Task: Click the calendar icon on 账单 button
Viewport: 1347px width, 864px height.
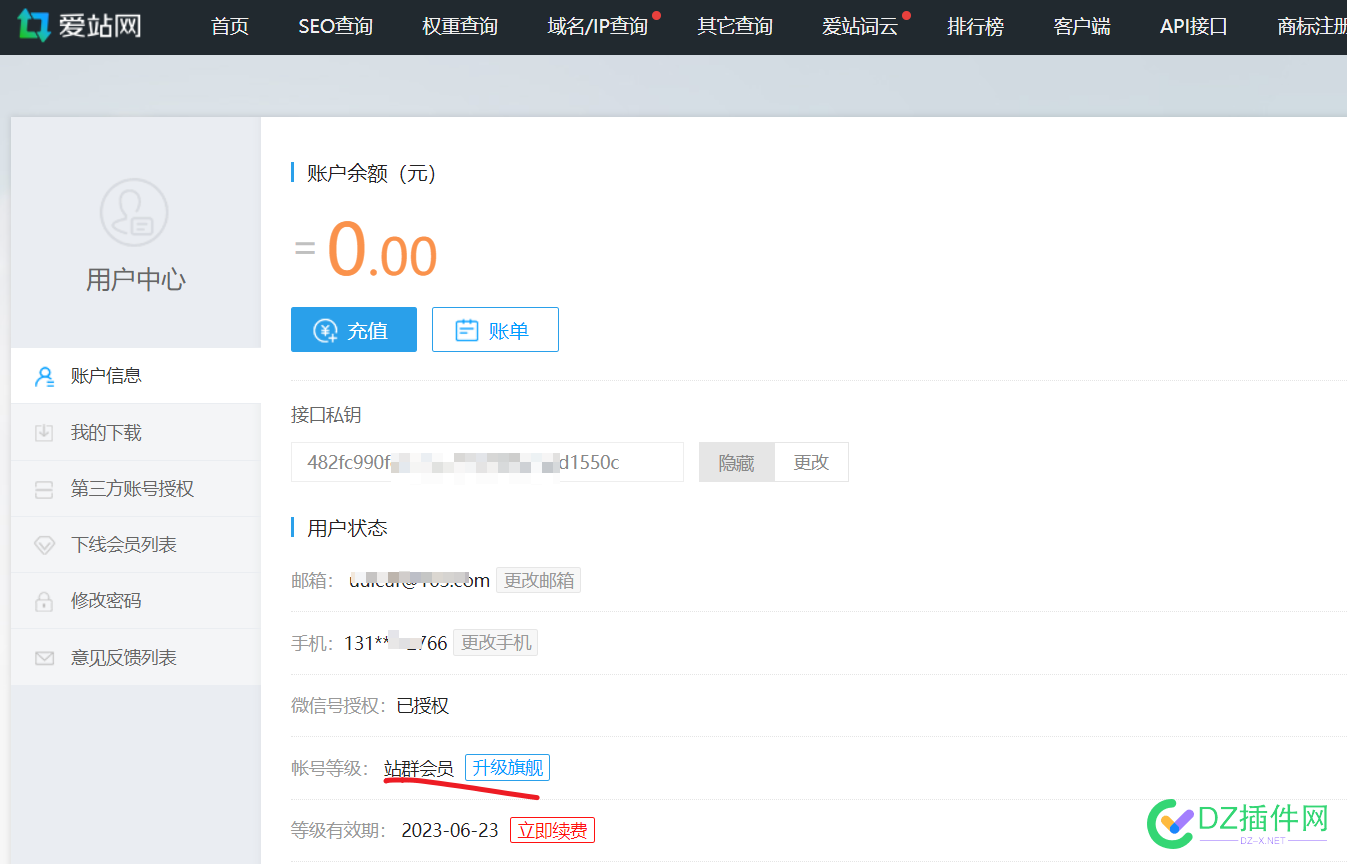Action: [467, 330]
